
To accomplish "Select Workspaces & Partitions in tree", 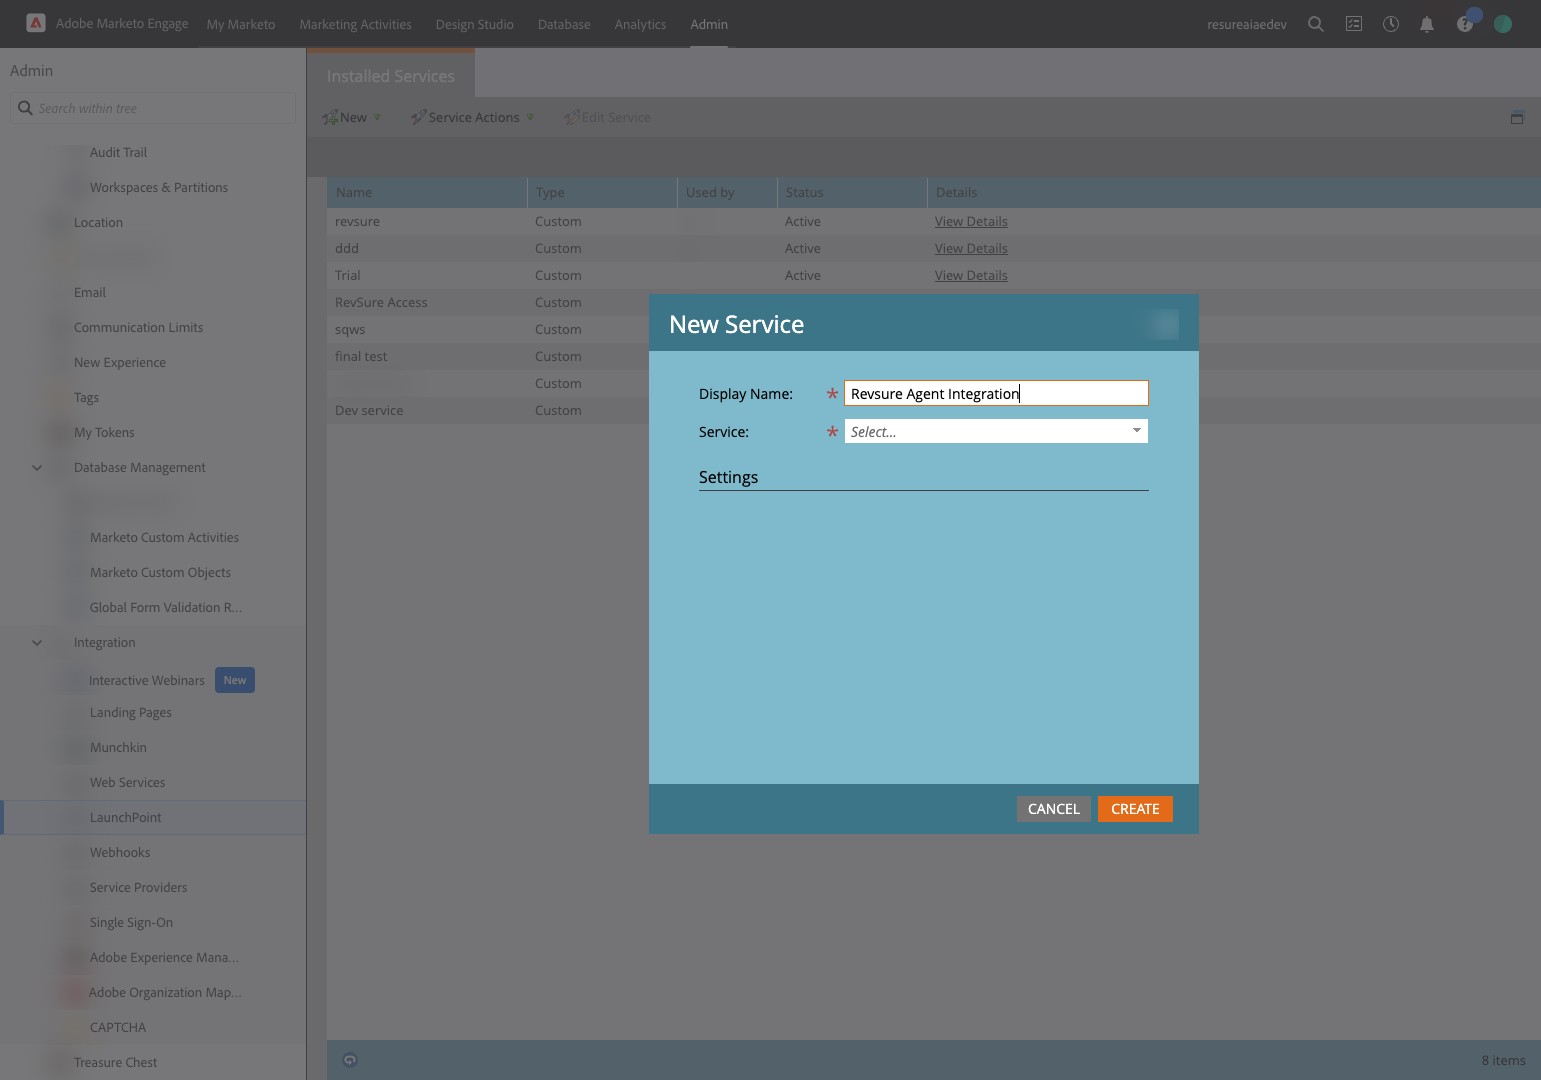I will [158, 187].
